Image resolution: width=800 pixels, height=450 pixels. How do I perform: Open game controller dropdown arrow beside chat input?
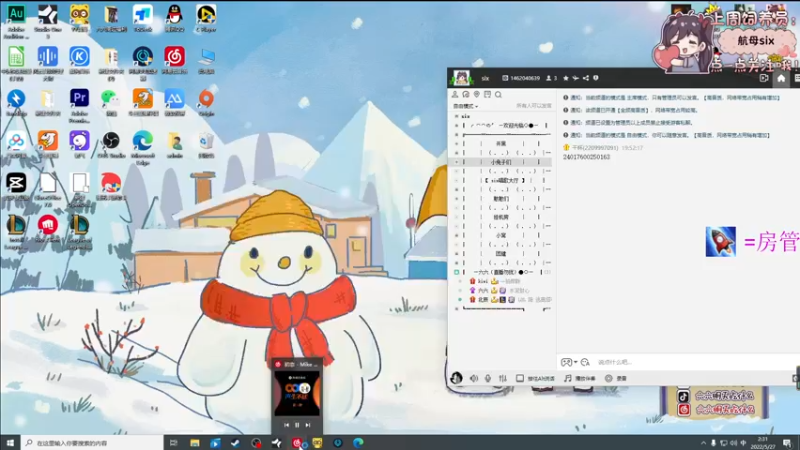(x=576, y=362)
